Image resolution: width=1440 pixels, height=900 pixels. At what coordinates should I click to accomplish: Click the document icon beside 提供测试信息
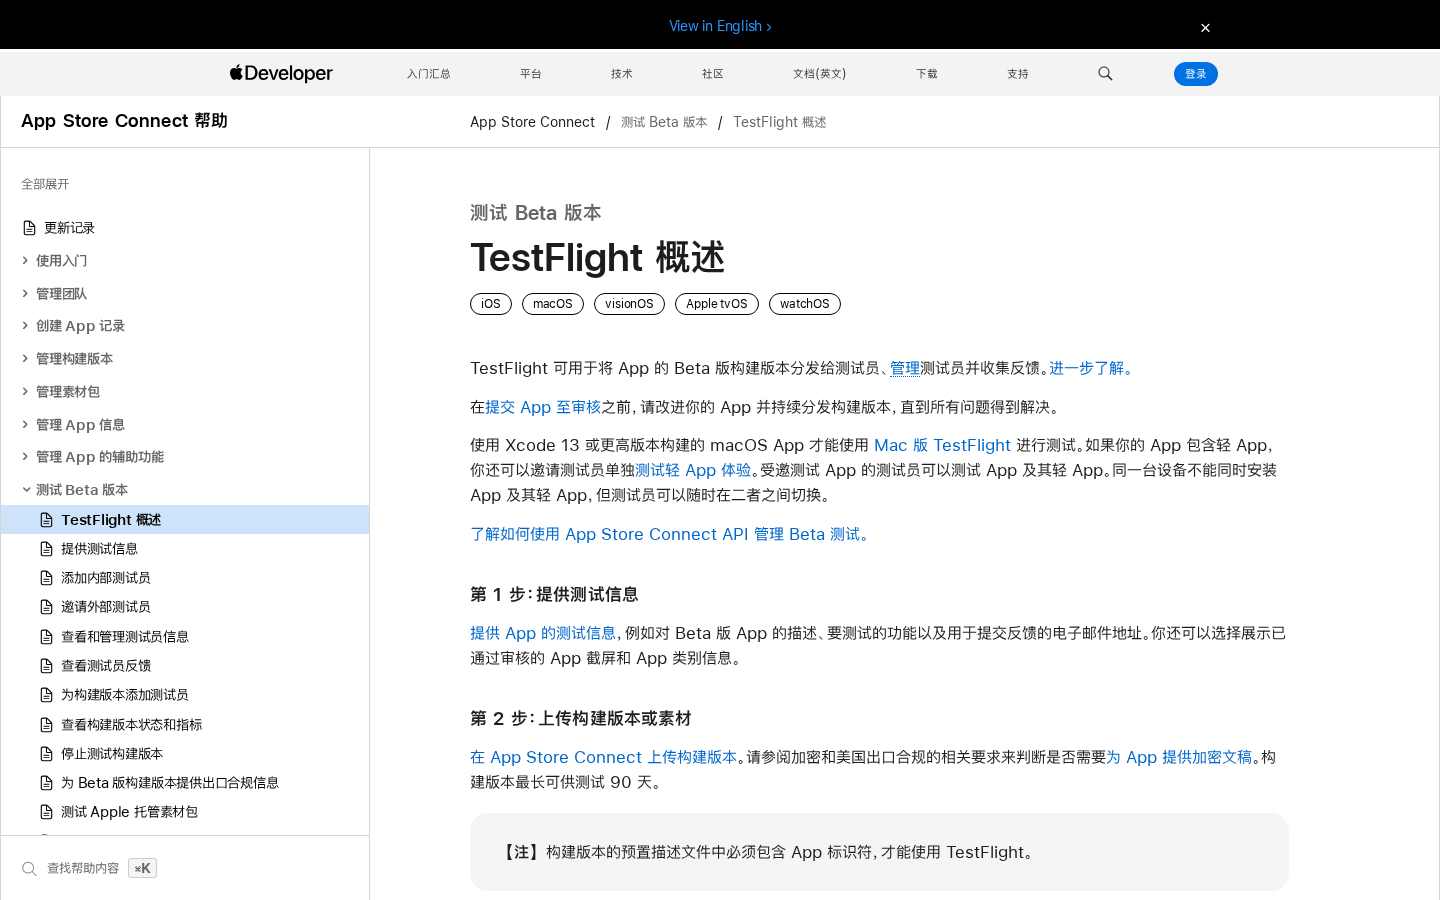pyautogui.click(x=46, y=549)
